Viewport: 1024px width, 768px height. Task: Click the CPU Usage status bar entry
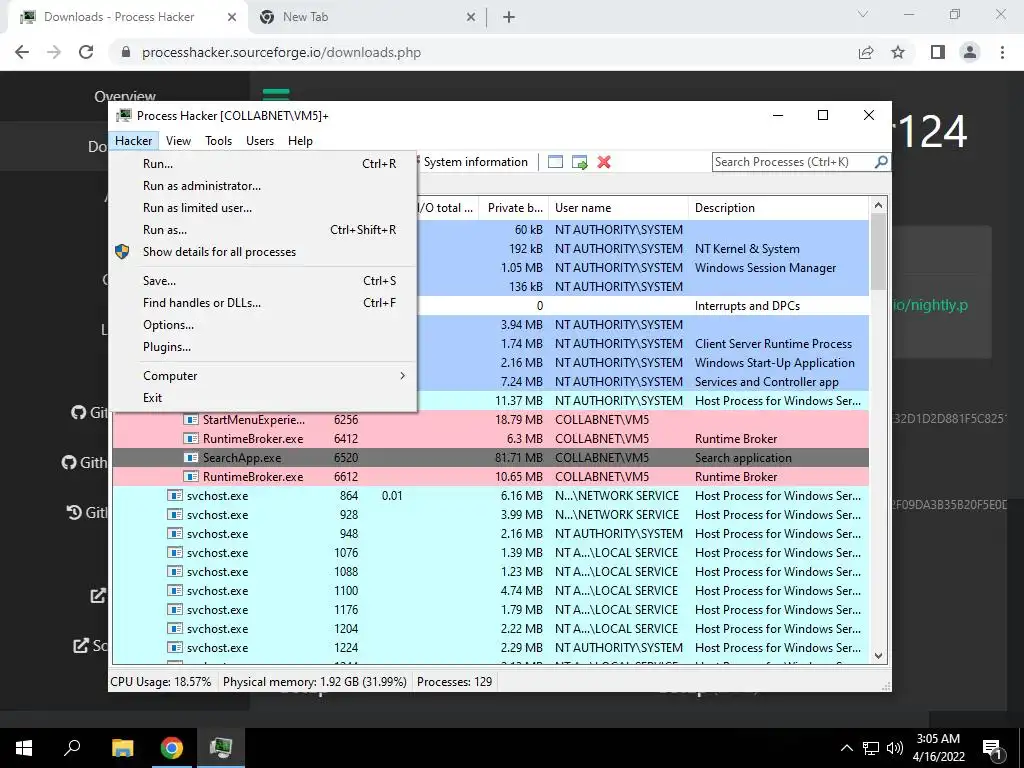(x=161, y=682)
